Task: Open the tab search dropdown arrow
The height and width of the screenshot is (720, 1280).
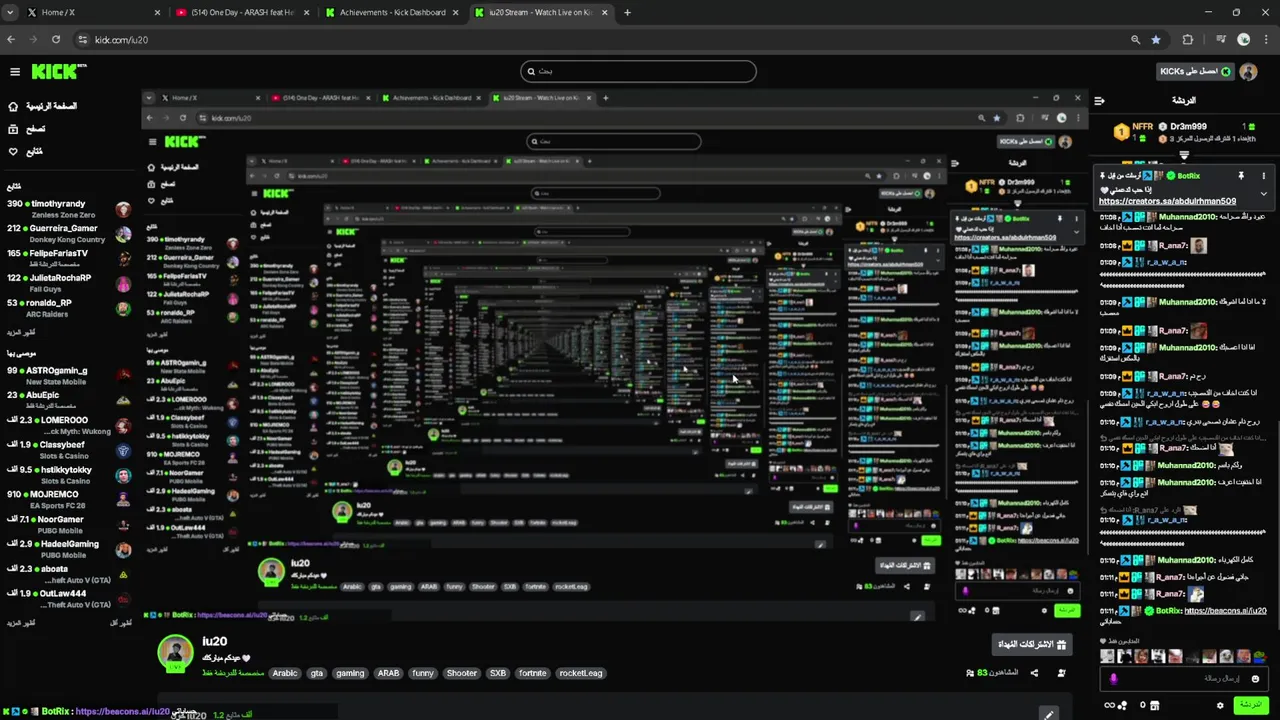Action: point(10,13)
